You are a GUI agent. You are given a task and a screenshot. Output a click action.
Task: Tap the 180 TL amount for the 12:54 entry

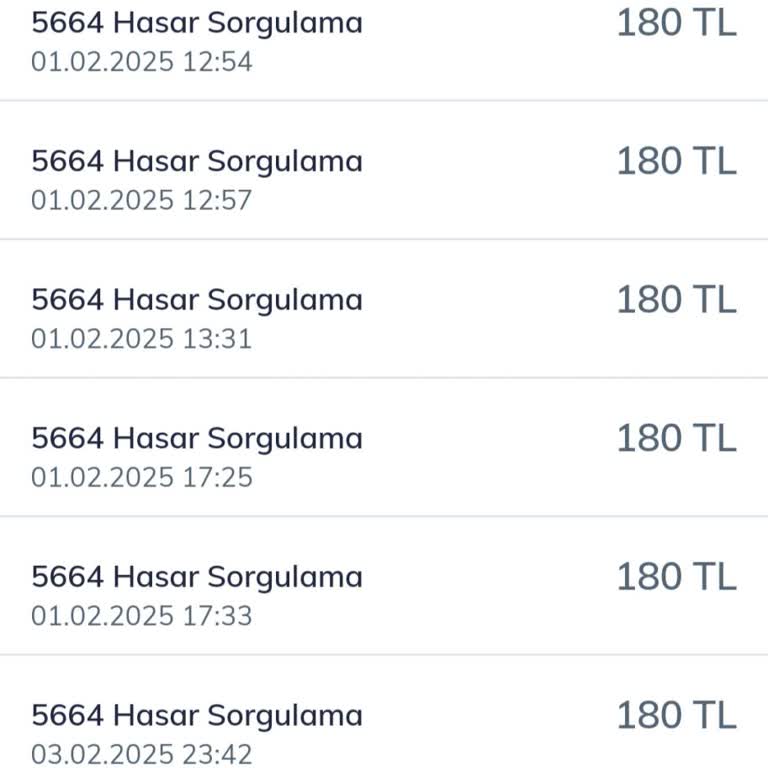(676, 22)
